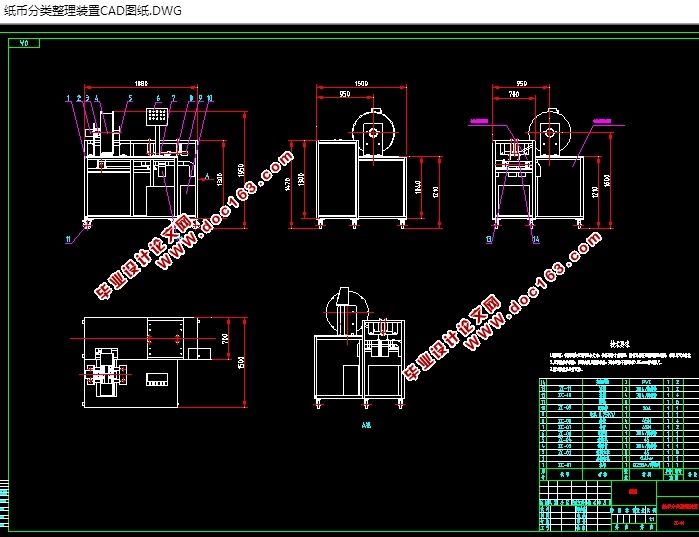Screen dimensions: 699x537
Task: Select part callout number 14
Action: click(x=536, y=239)
